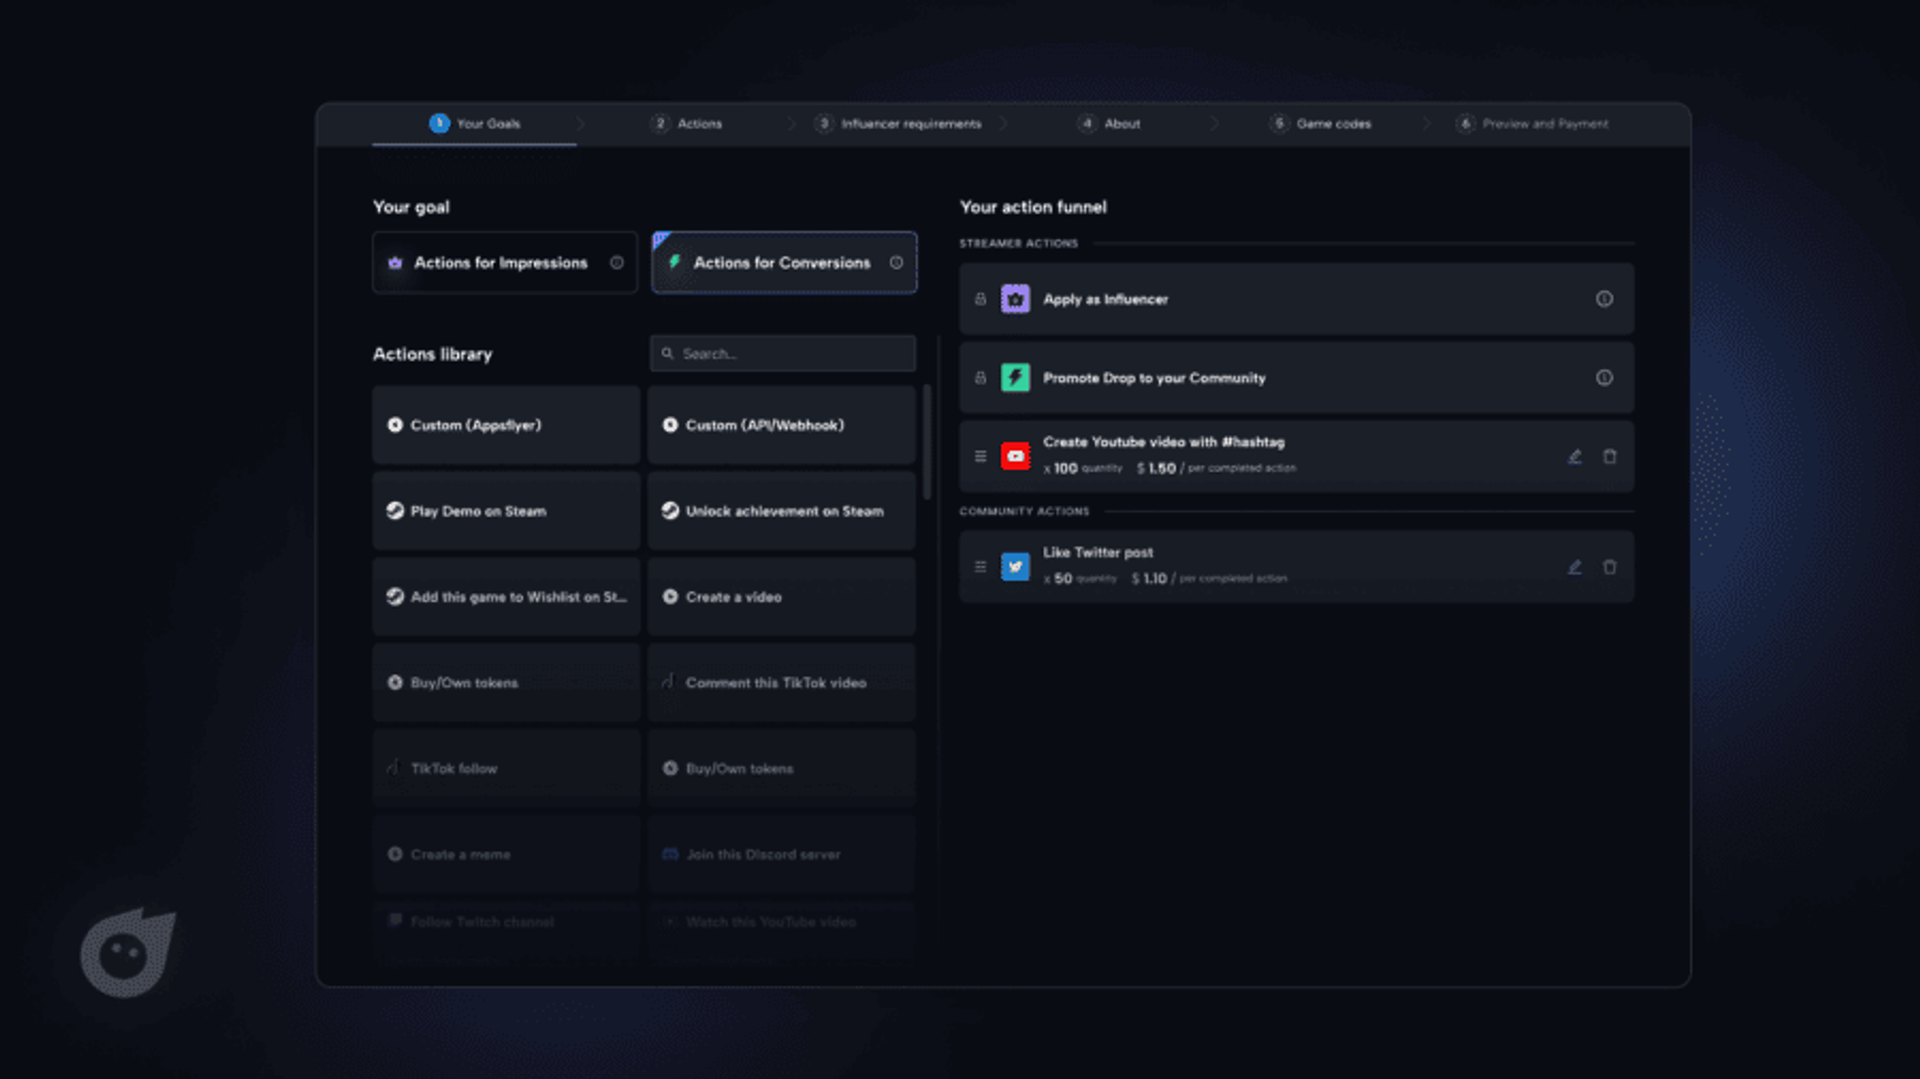
Task: Open info for Promote Drop to Community
Action: pyautogui.click(x=1604, y=378)
